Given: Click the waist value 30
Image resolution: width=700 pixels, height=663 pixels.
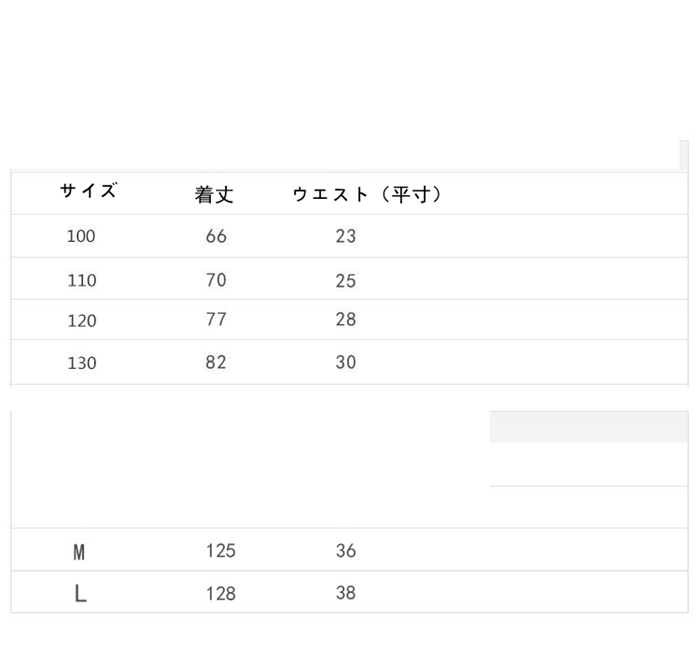Looking at the screenshot, I should click(x=346, y=362).
